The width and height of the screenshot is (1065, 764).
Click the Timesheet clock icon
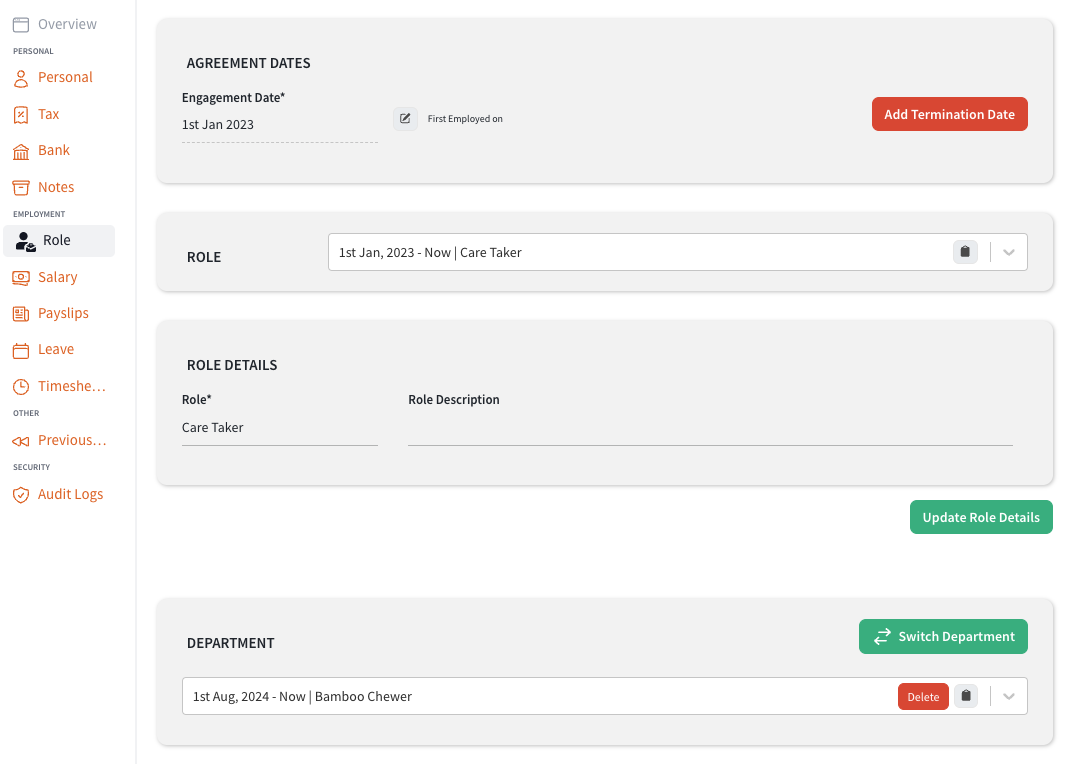coord(21,386)
